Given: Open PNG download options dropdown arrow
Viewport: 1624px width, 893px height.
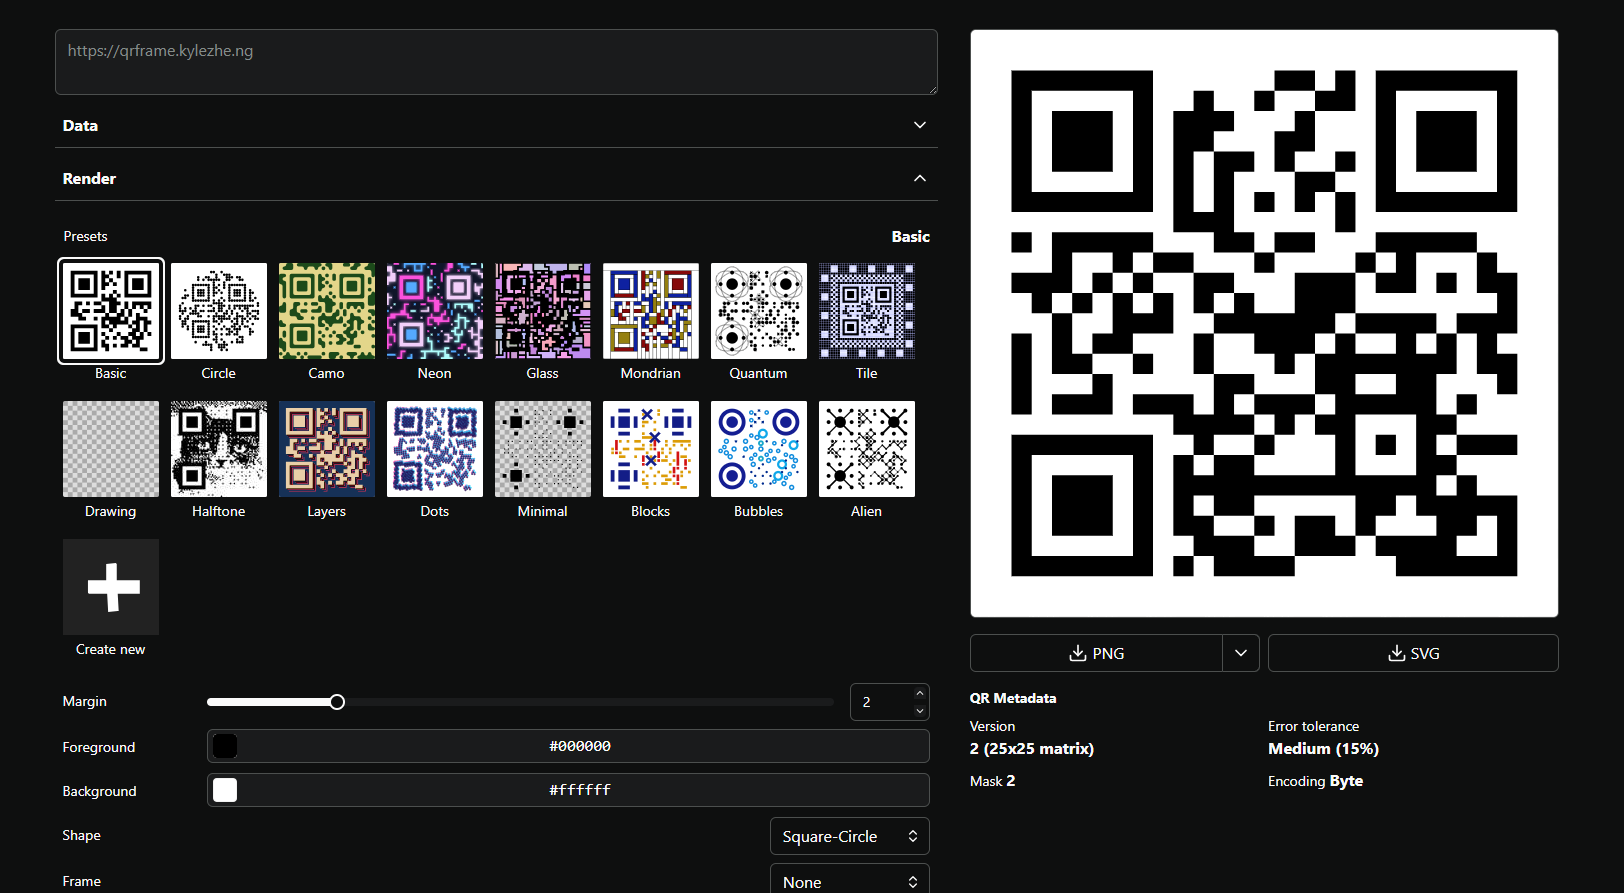Looking at the screenshot, I should (1241, 653).
